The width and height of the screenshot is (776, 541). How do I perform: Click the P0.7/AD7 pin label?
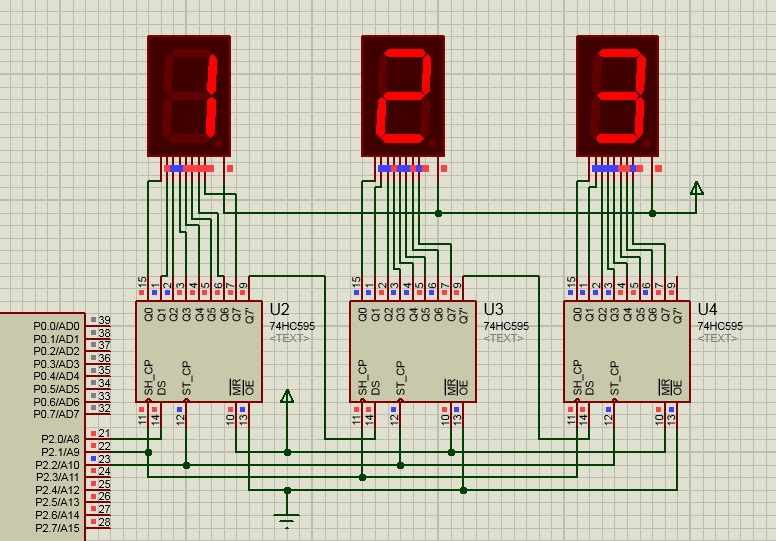[56, 414]
